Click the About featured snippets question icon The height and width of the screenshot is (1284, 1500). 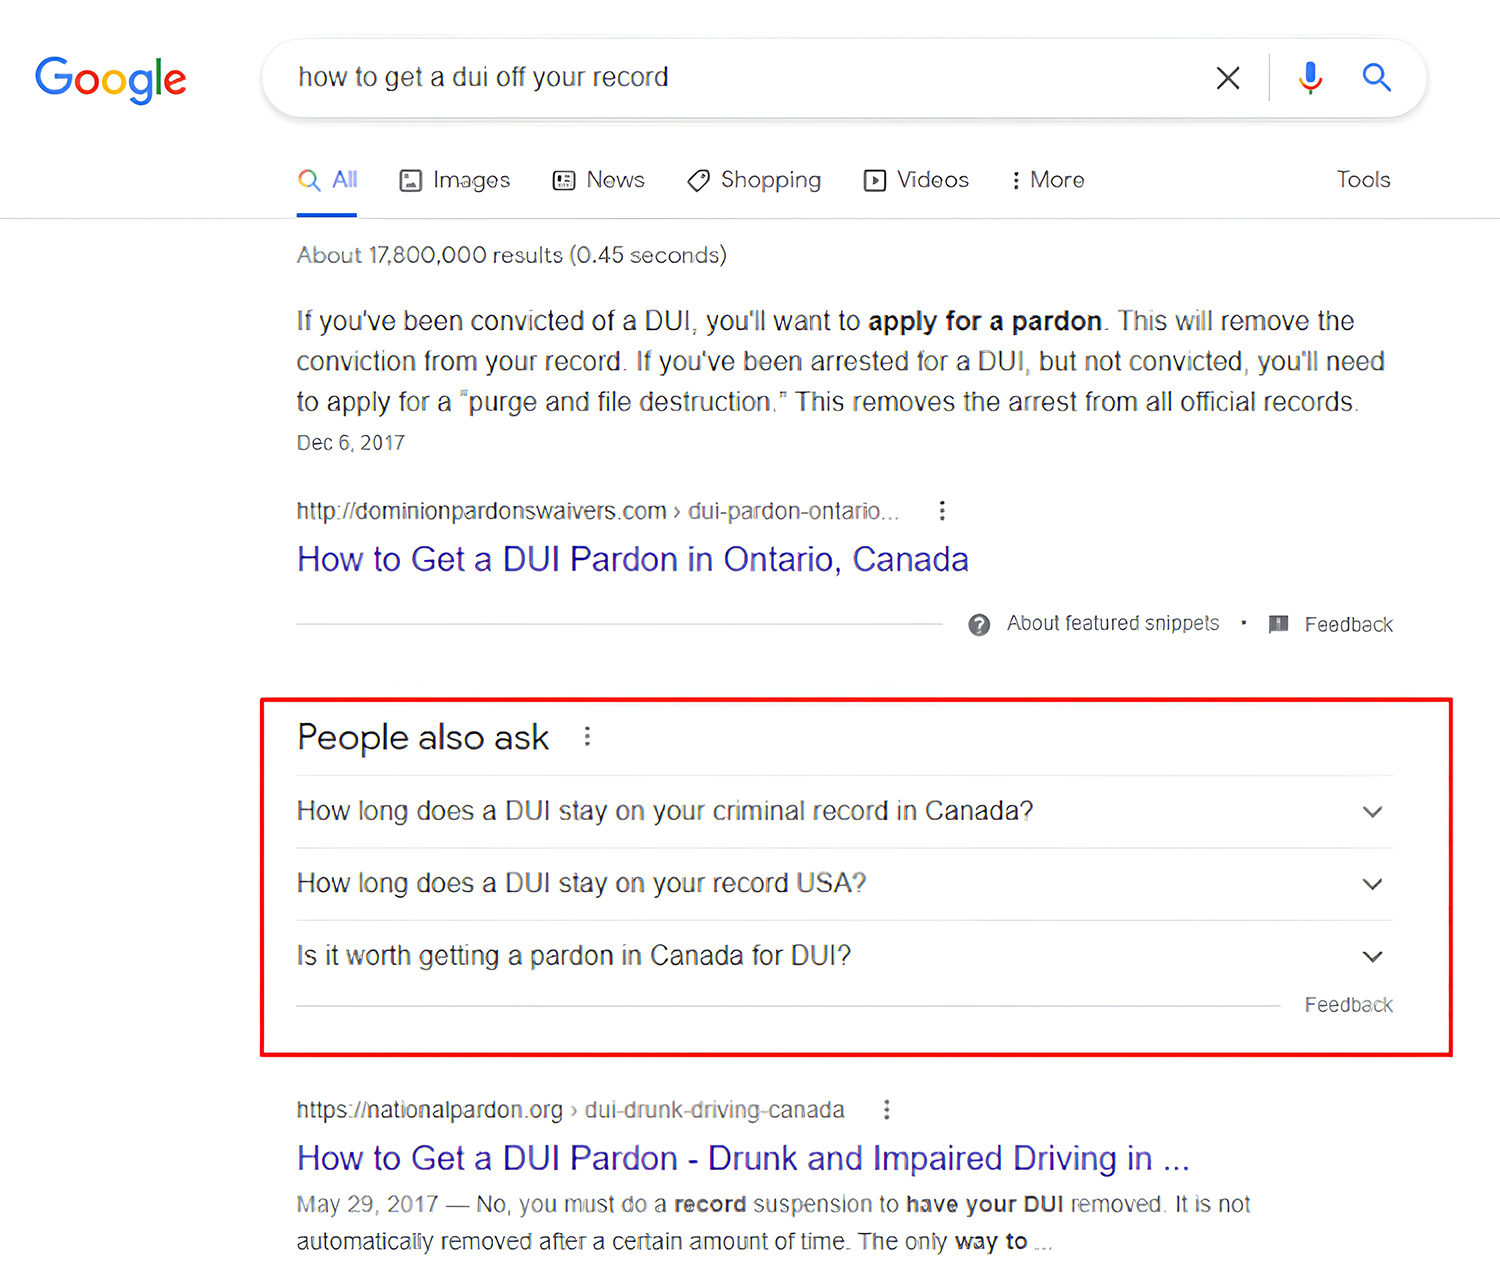pos(979,625)
